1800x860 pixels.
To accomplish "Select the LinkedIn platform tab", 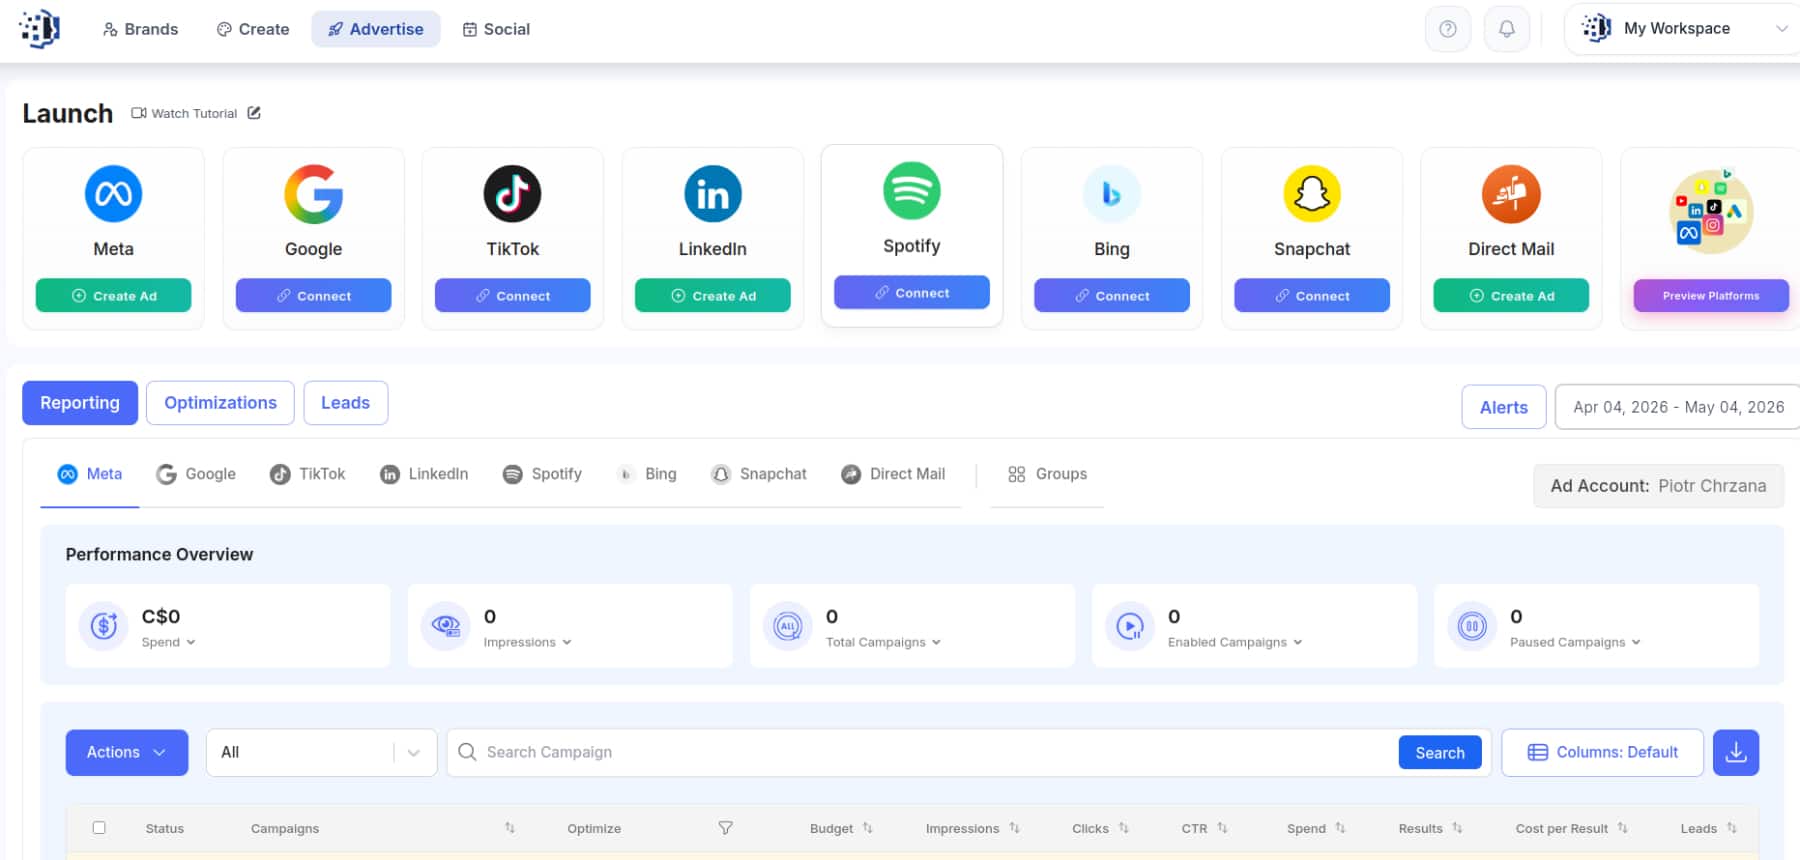I will (x=424, y=474).
